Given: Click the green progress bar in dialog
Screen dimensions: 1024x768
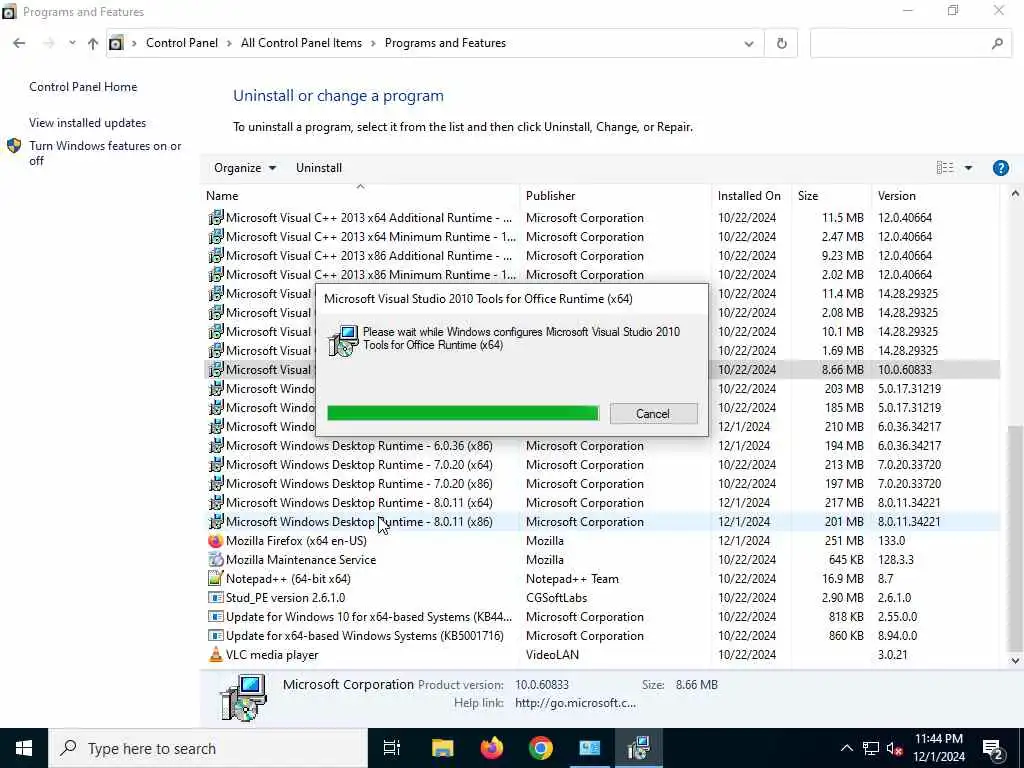Looking at the screenshot, I should 462,413.
